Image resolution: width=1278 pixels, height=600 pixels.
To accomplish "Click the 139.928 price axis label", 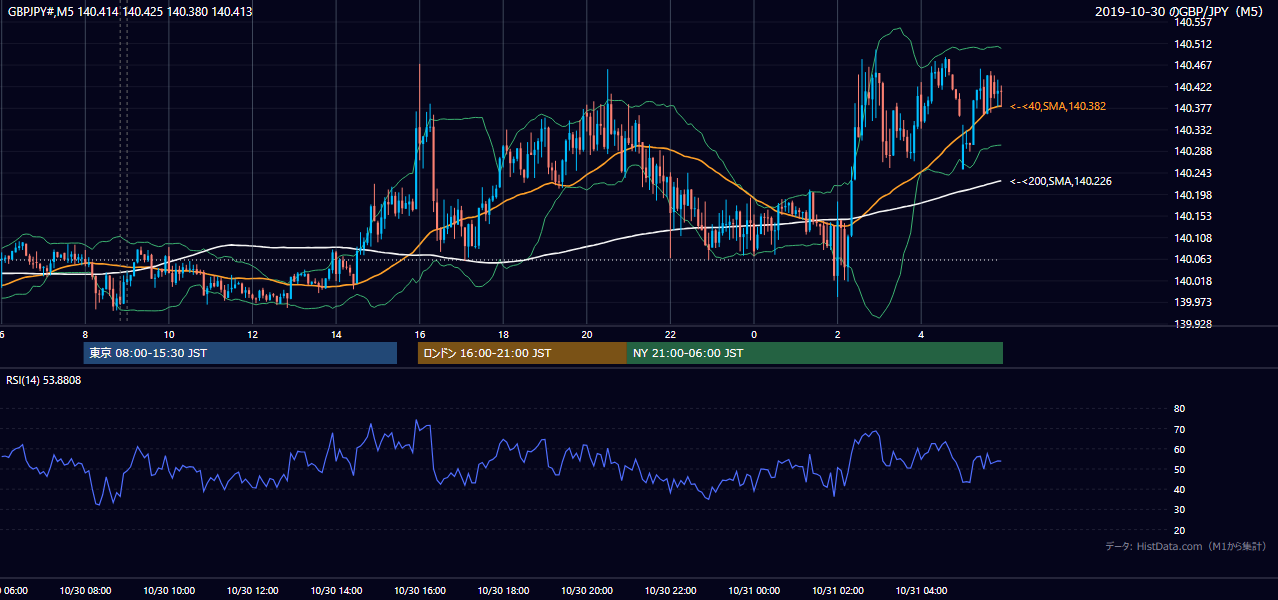I will 1193,324.
